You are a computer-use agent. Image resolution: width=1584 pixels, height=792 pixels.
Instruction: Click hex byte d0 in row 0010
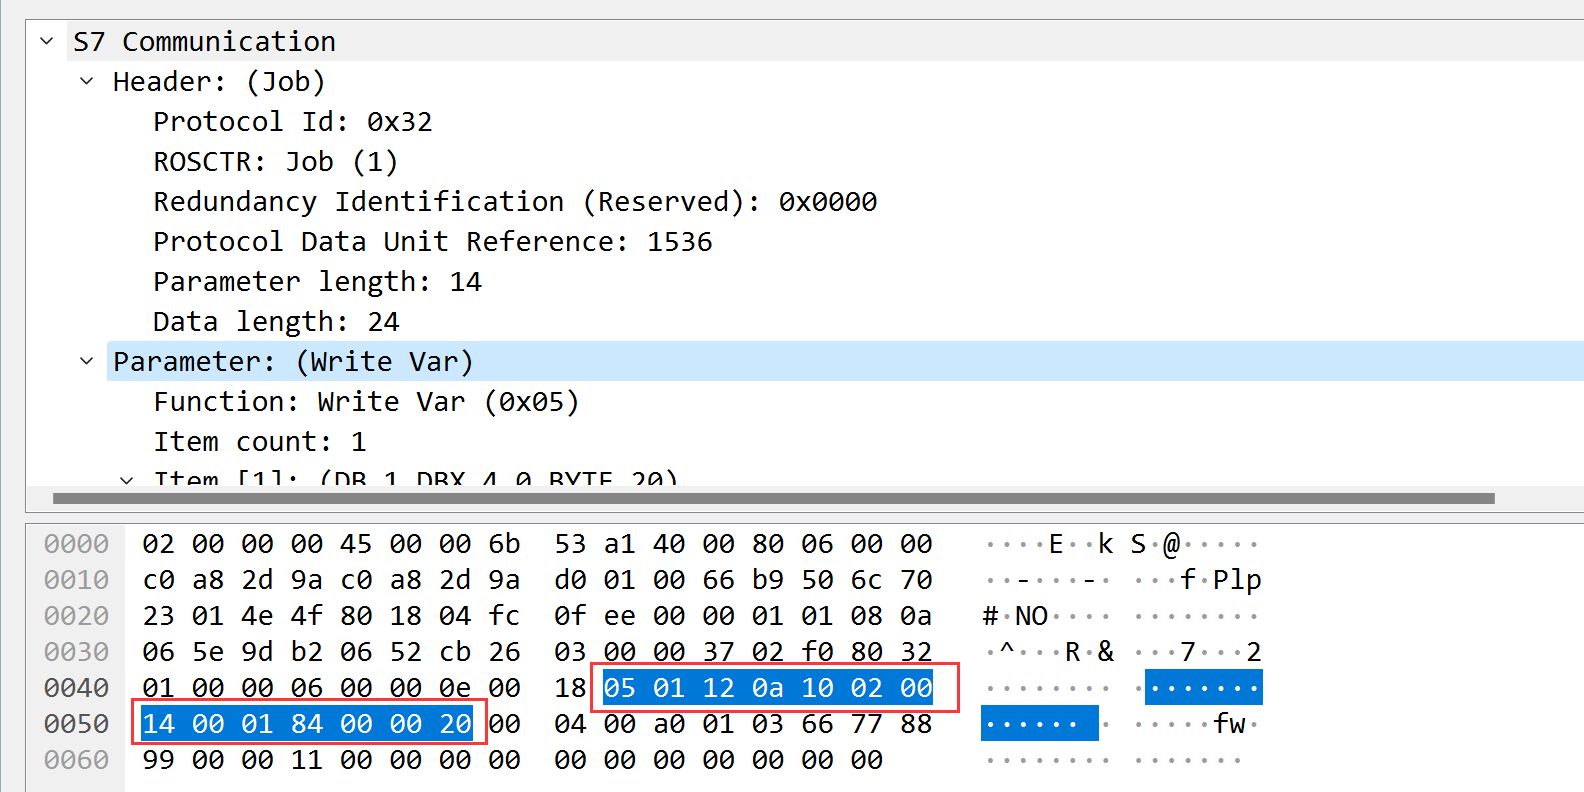pos(570,580)
